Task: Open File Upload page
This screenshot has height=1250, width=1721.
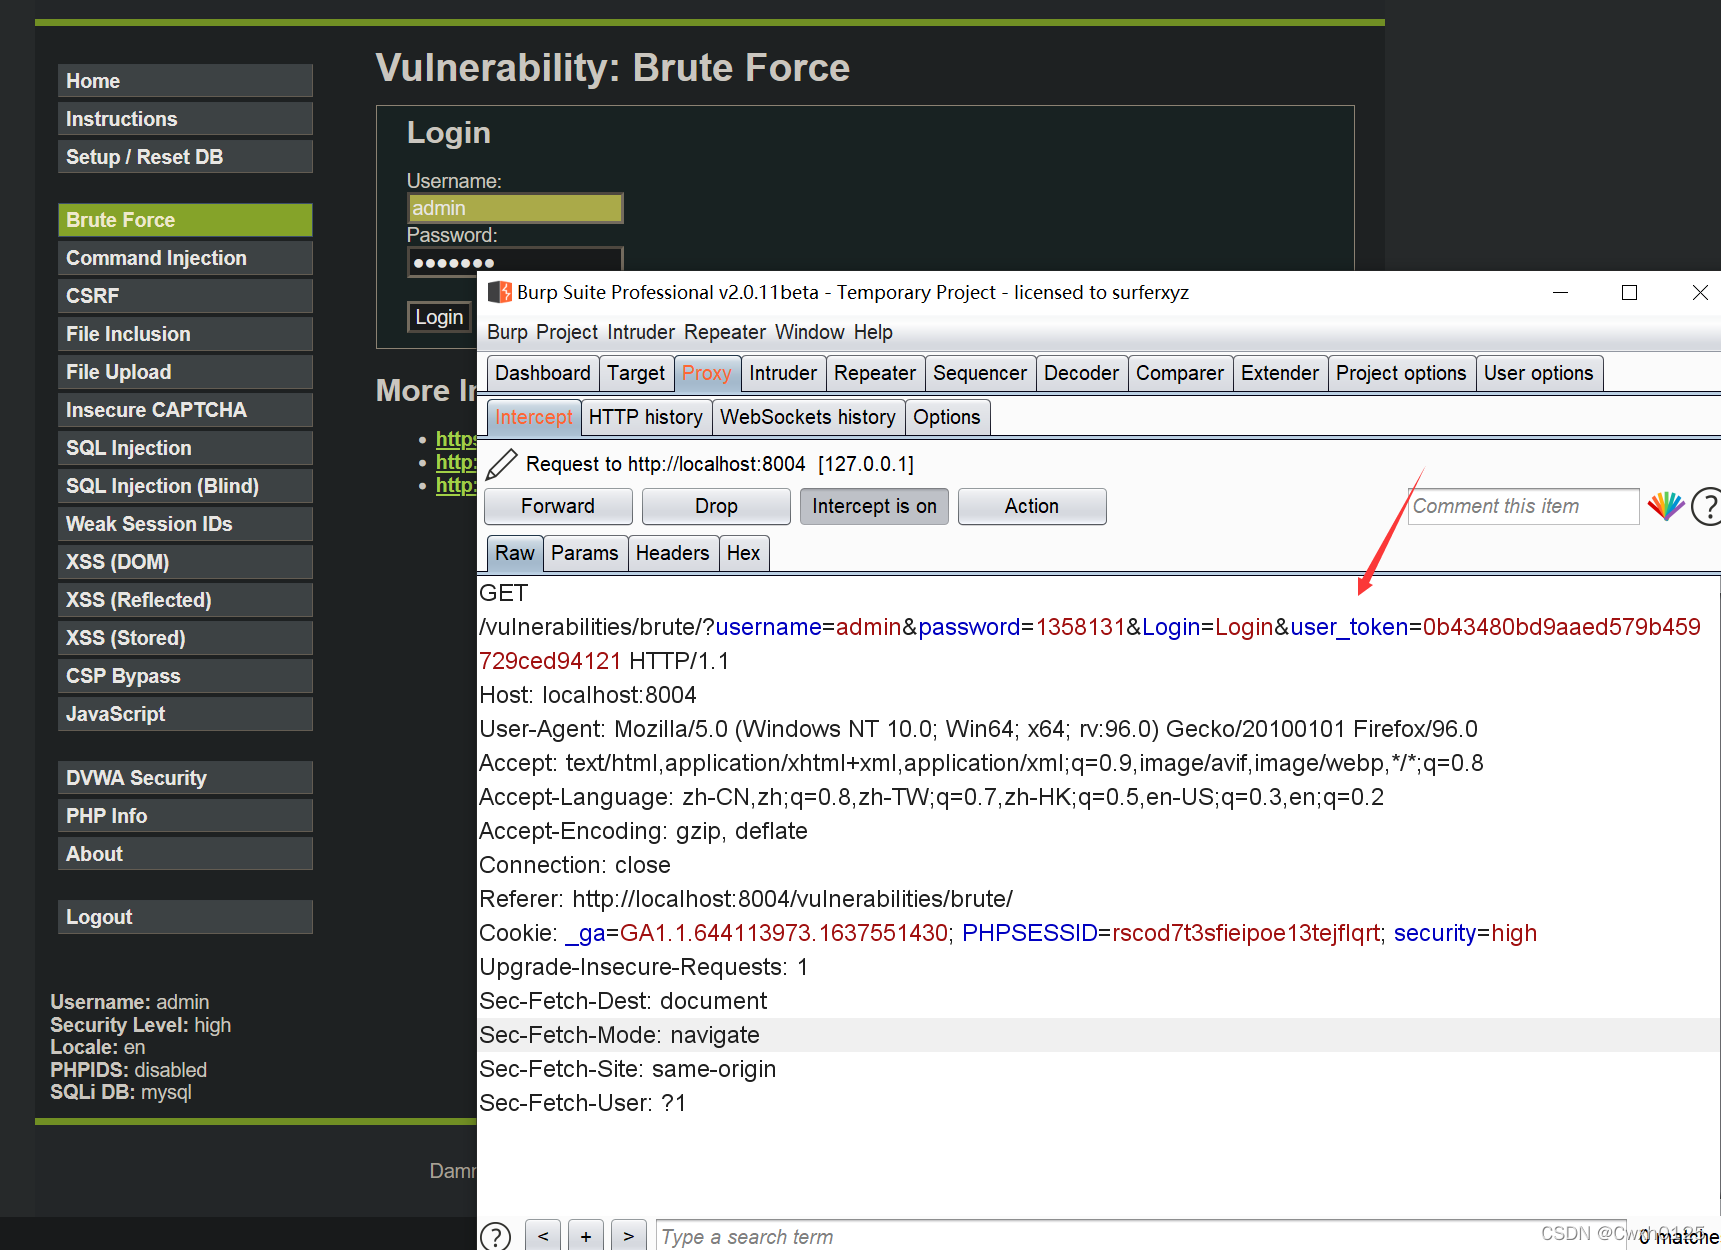Action: tap(185, 372)
